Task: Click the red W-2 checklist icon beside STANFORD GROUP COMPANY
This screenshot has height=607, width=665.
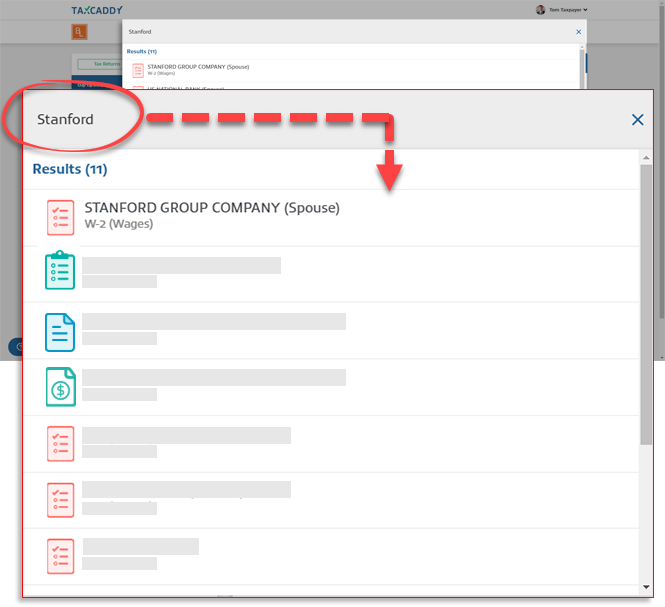Action: 60,218
